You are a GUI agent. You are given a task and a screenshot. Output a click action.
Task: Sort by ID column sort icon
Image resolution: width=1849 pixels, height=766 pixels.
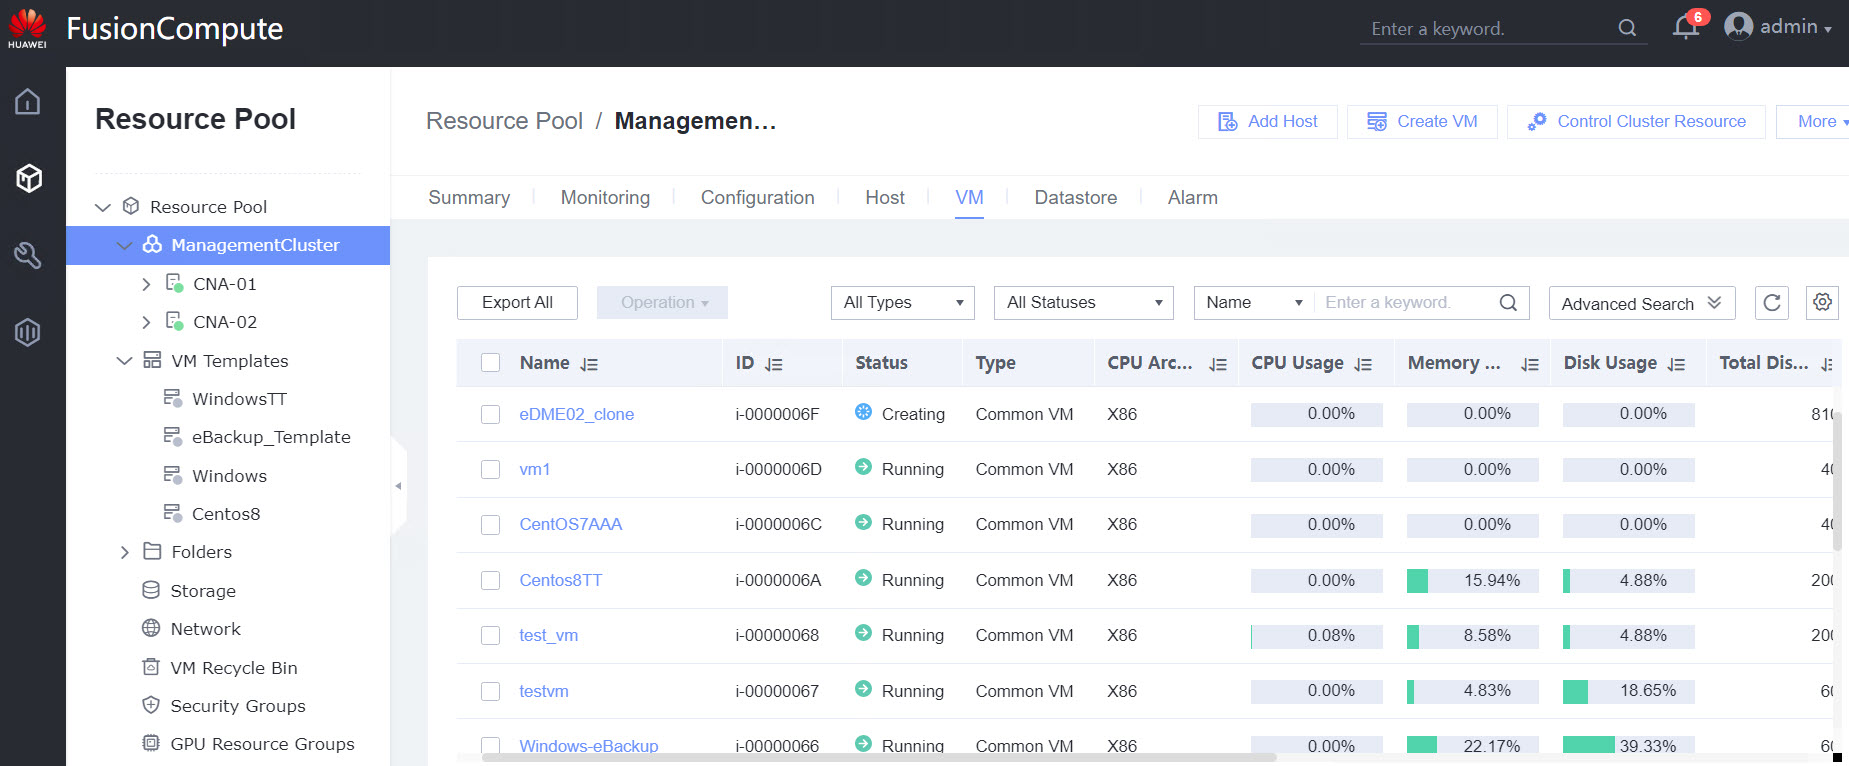pyautogui.click(x=774, y=364)
